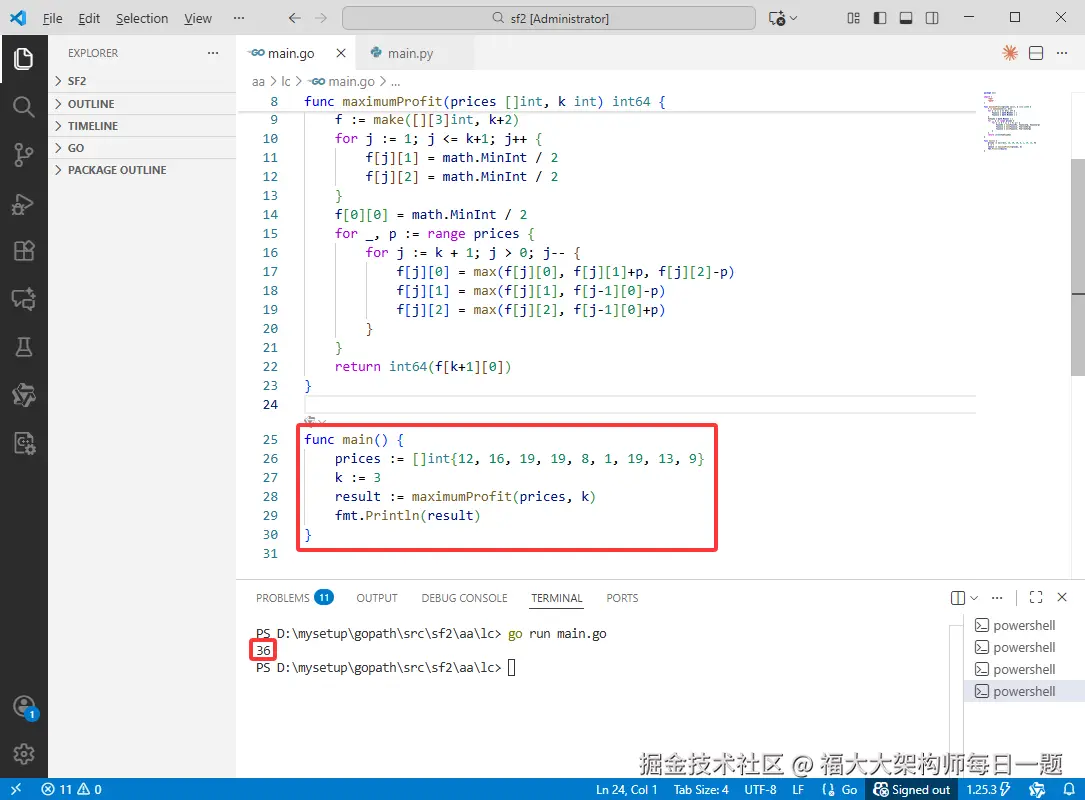Select the first powershell terminal entry
Image resolution: width=1085 pixels, height=800 pixels.
tap(1024, 626)
